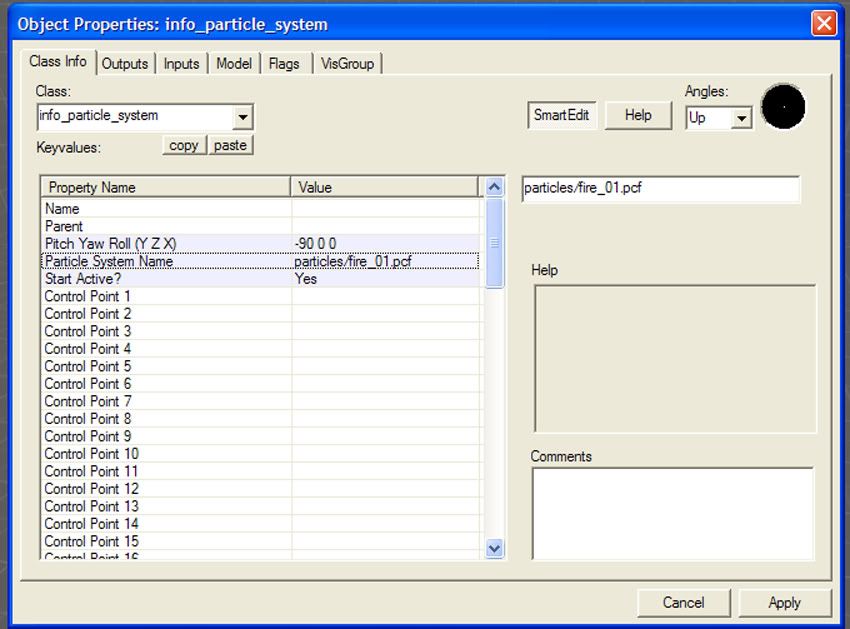Select the Flags tab
This screenshot has width=850, height=629.
coord(284,63)
